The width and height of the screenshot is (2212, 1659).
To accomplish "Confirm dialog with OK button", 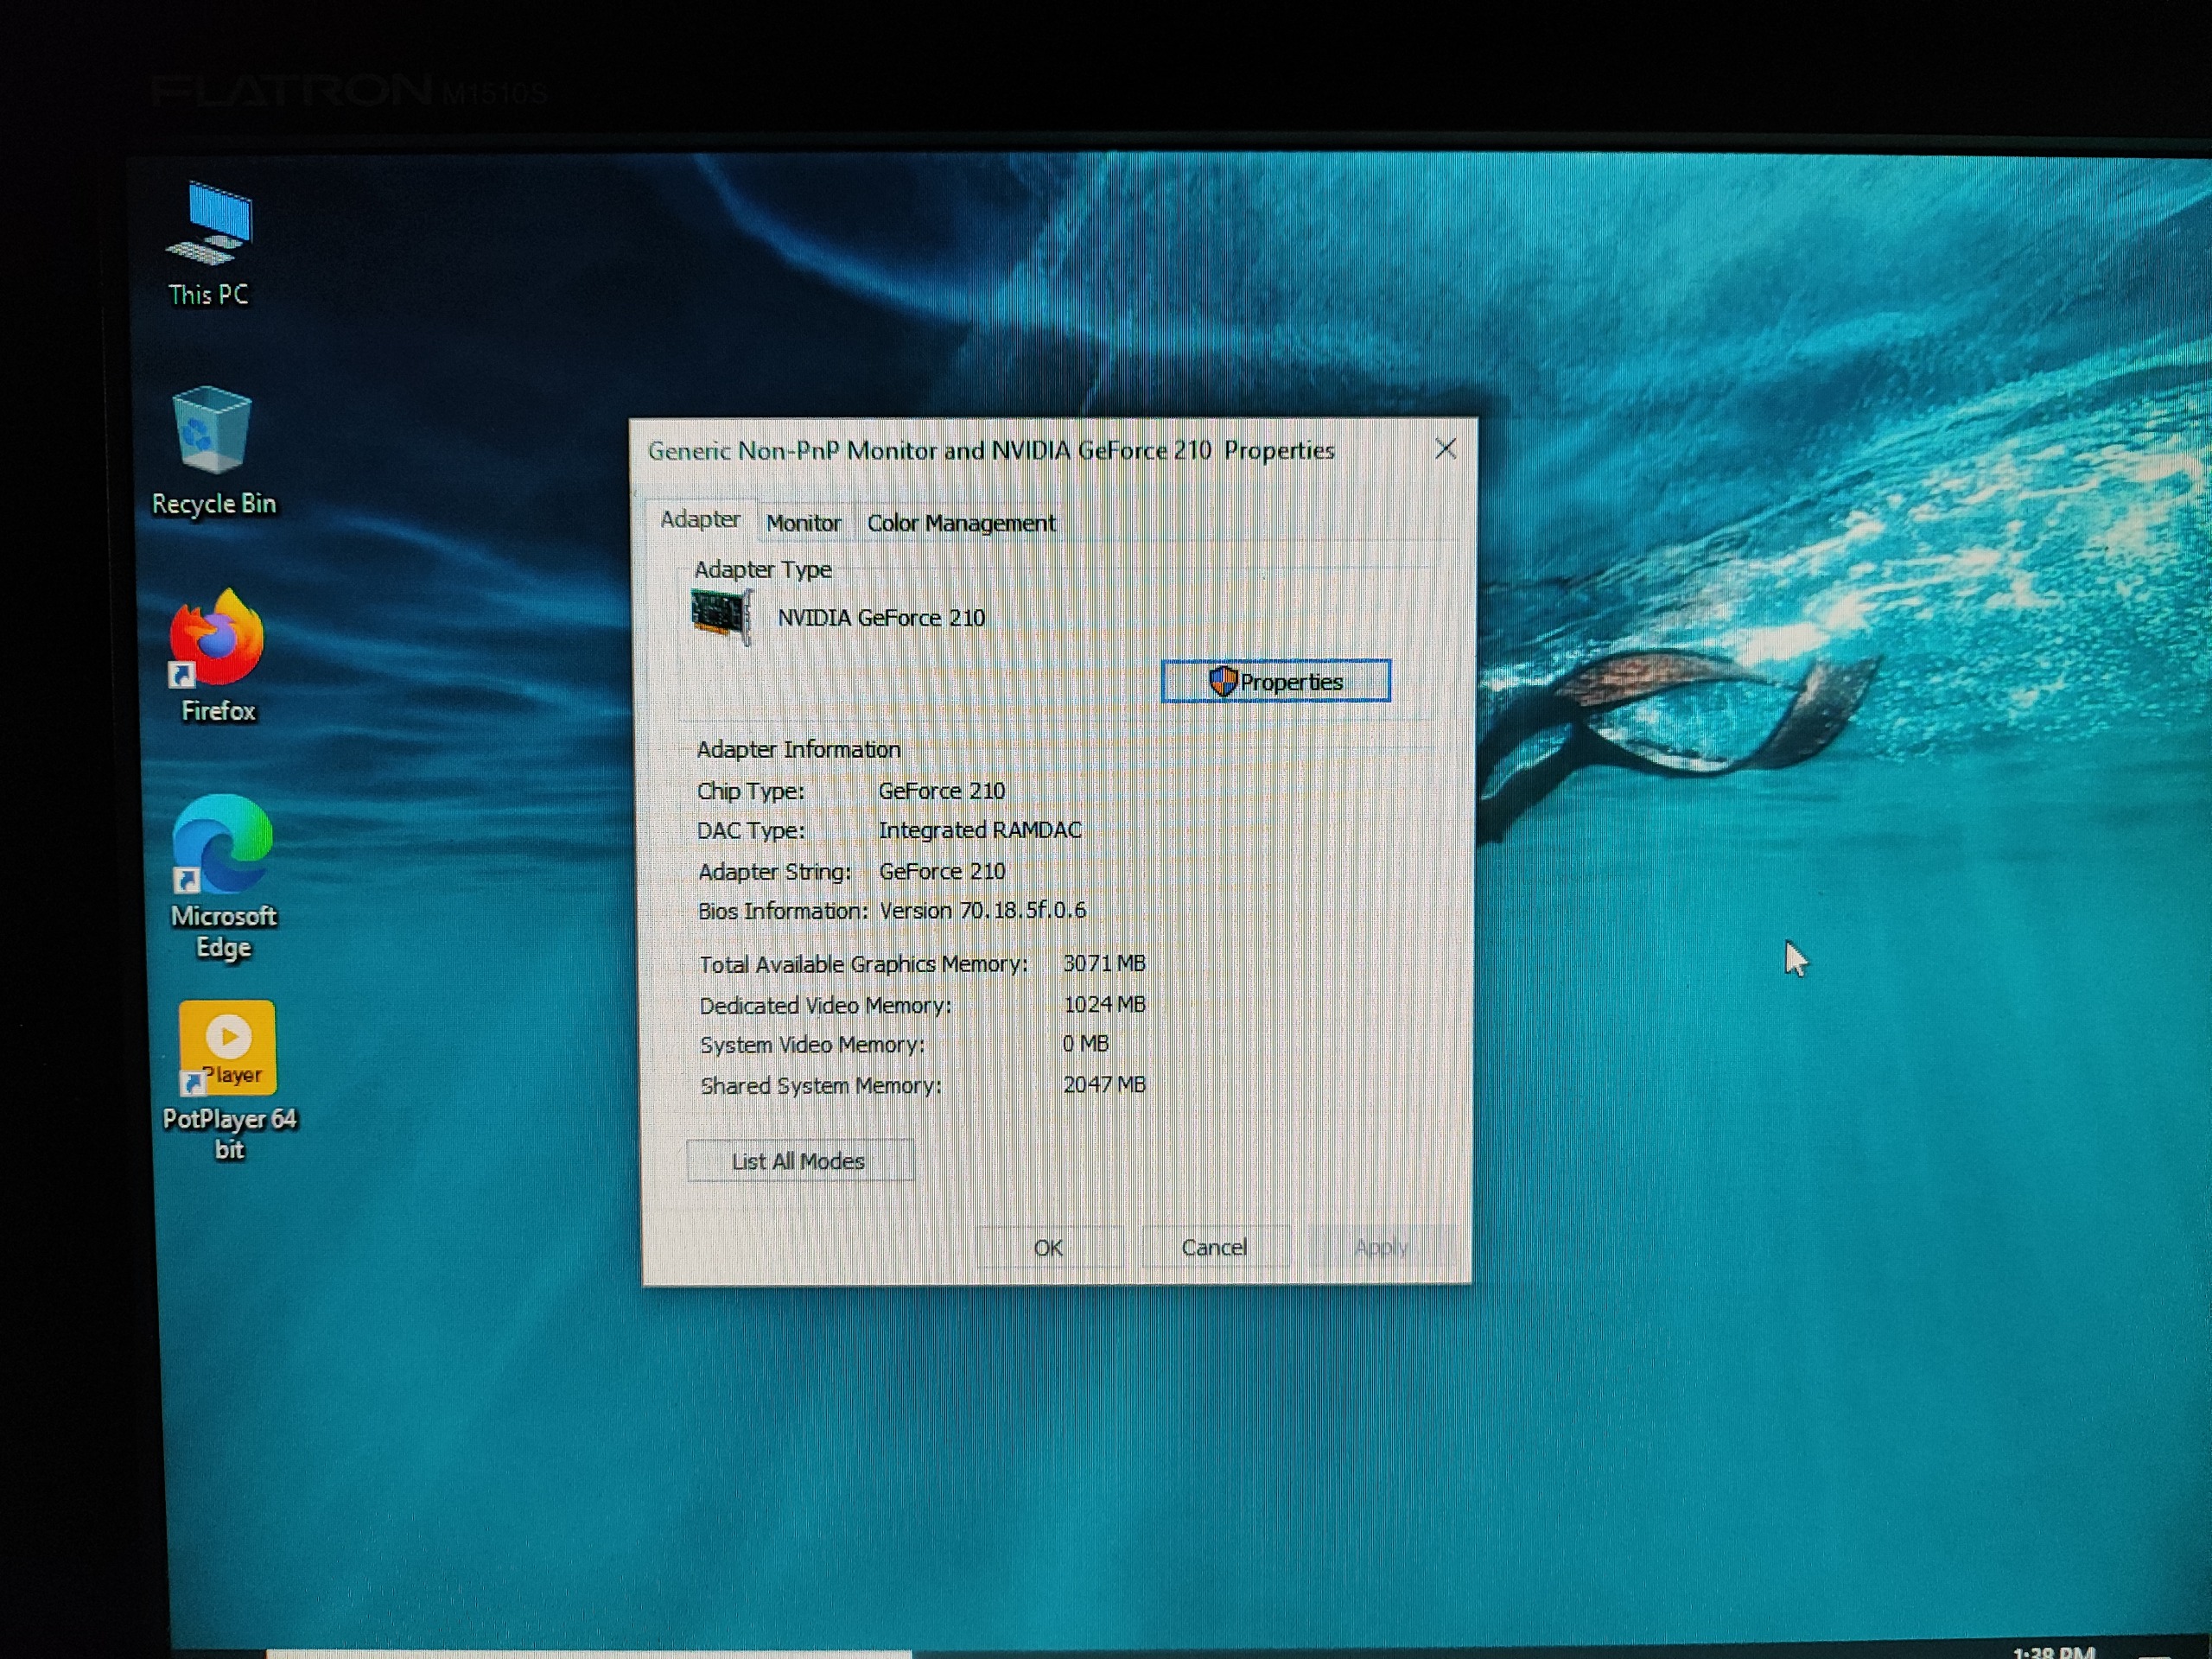I will pyautogui.click(x=1048, y=1247).
